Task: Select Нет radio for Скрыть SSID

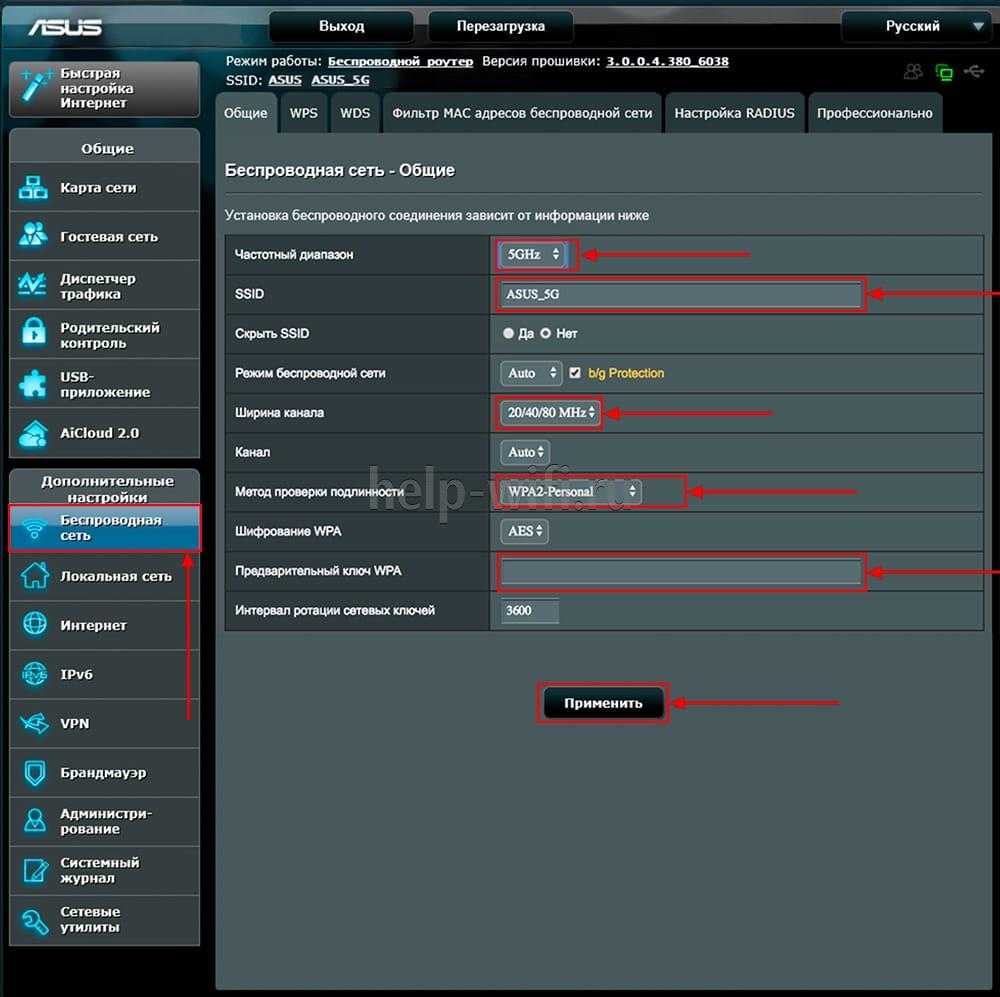Action: click(546, 333)
